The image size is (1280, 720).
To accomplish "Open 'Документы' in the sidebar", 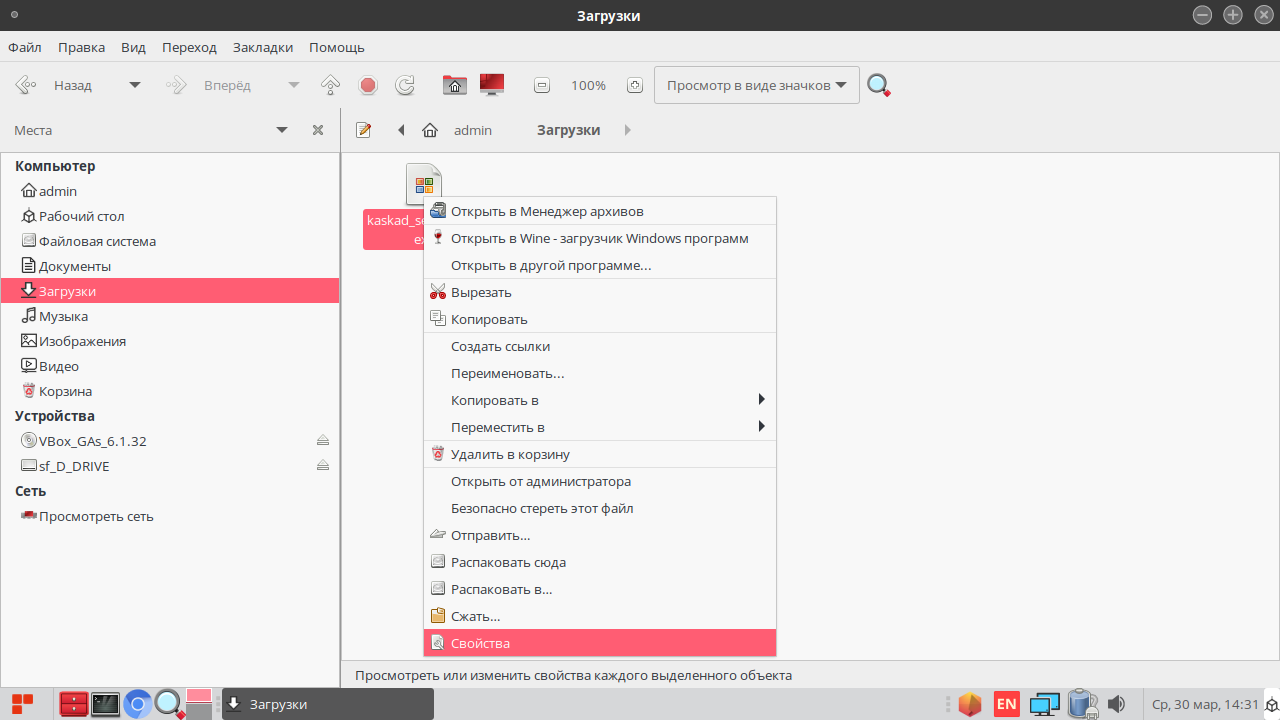I will tap(75, 266).
